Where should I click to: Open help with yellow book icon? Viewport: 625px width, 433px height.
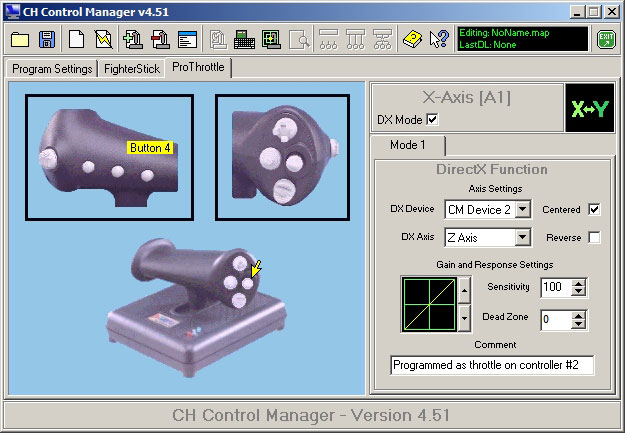(412, 39)
